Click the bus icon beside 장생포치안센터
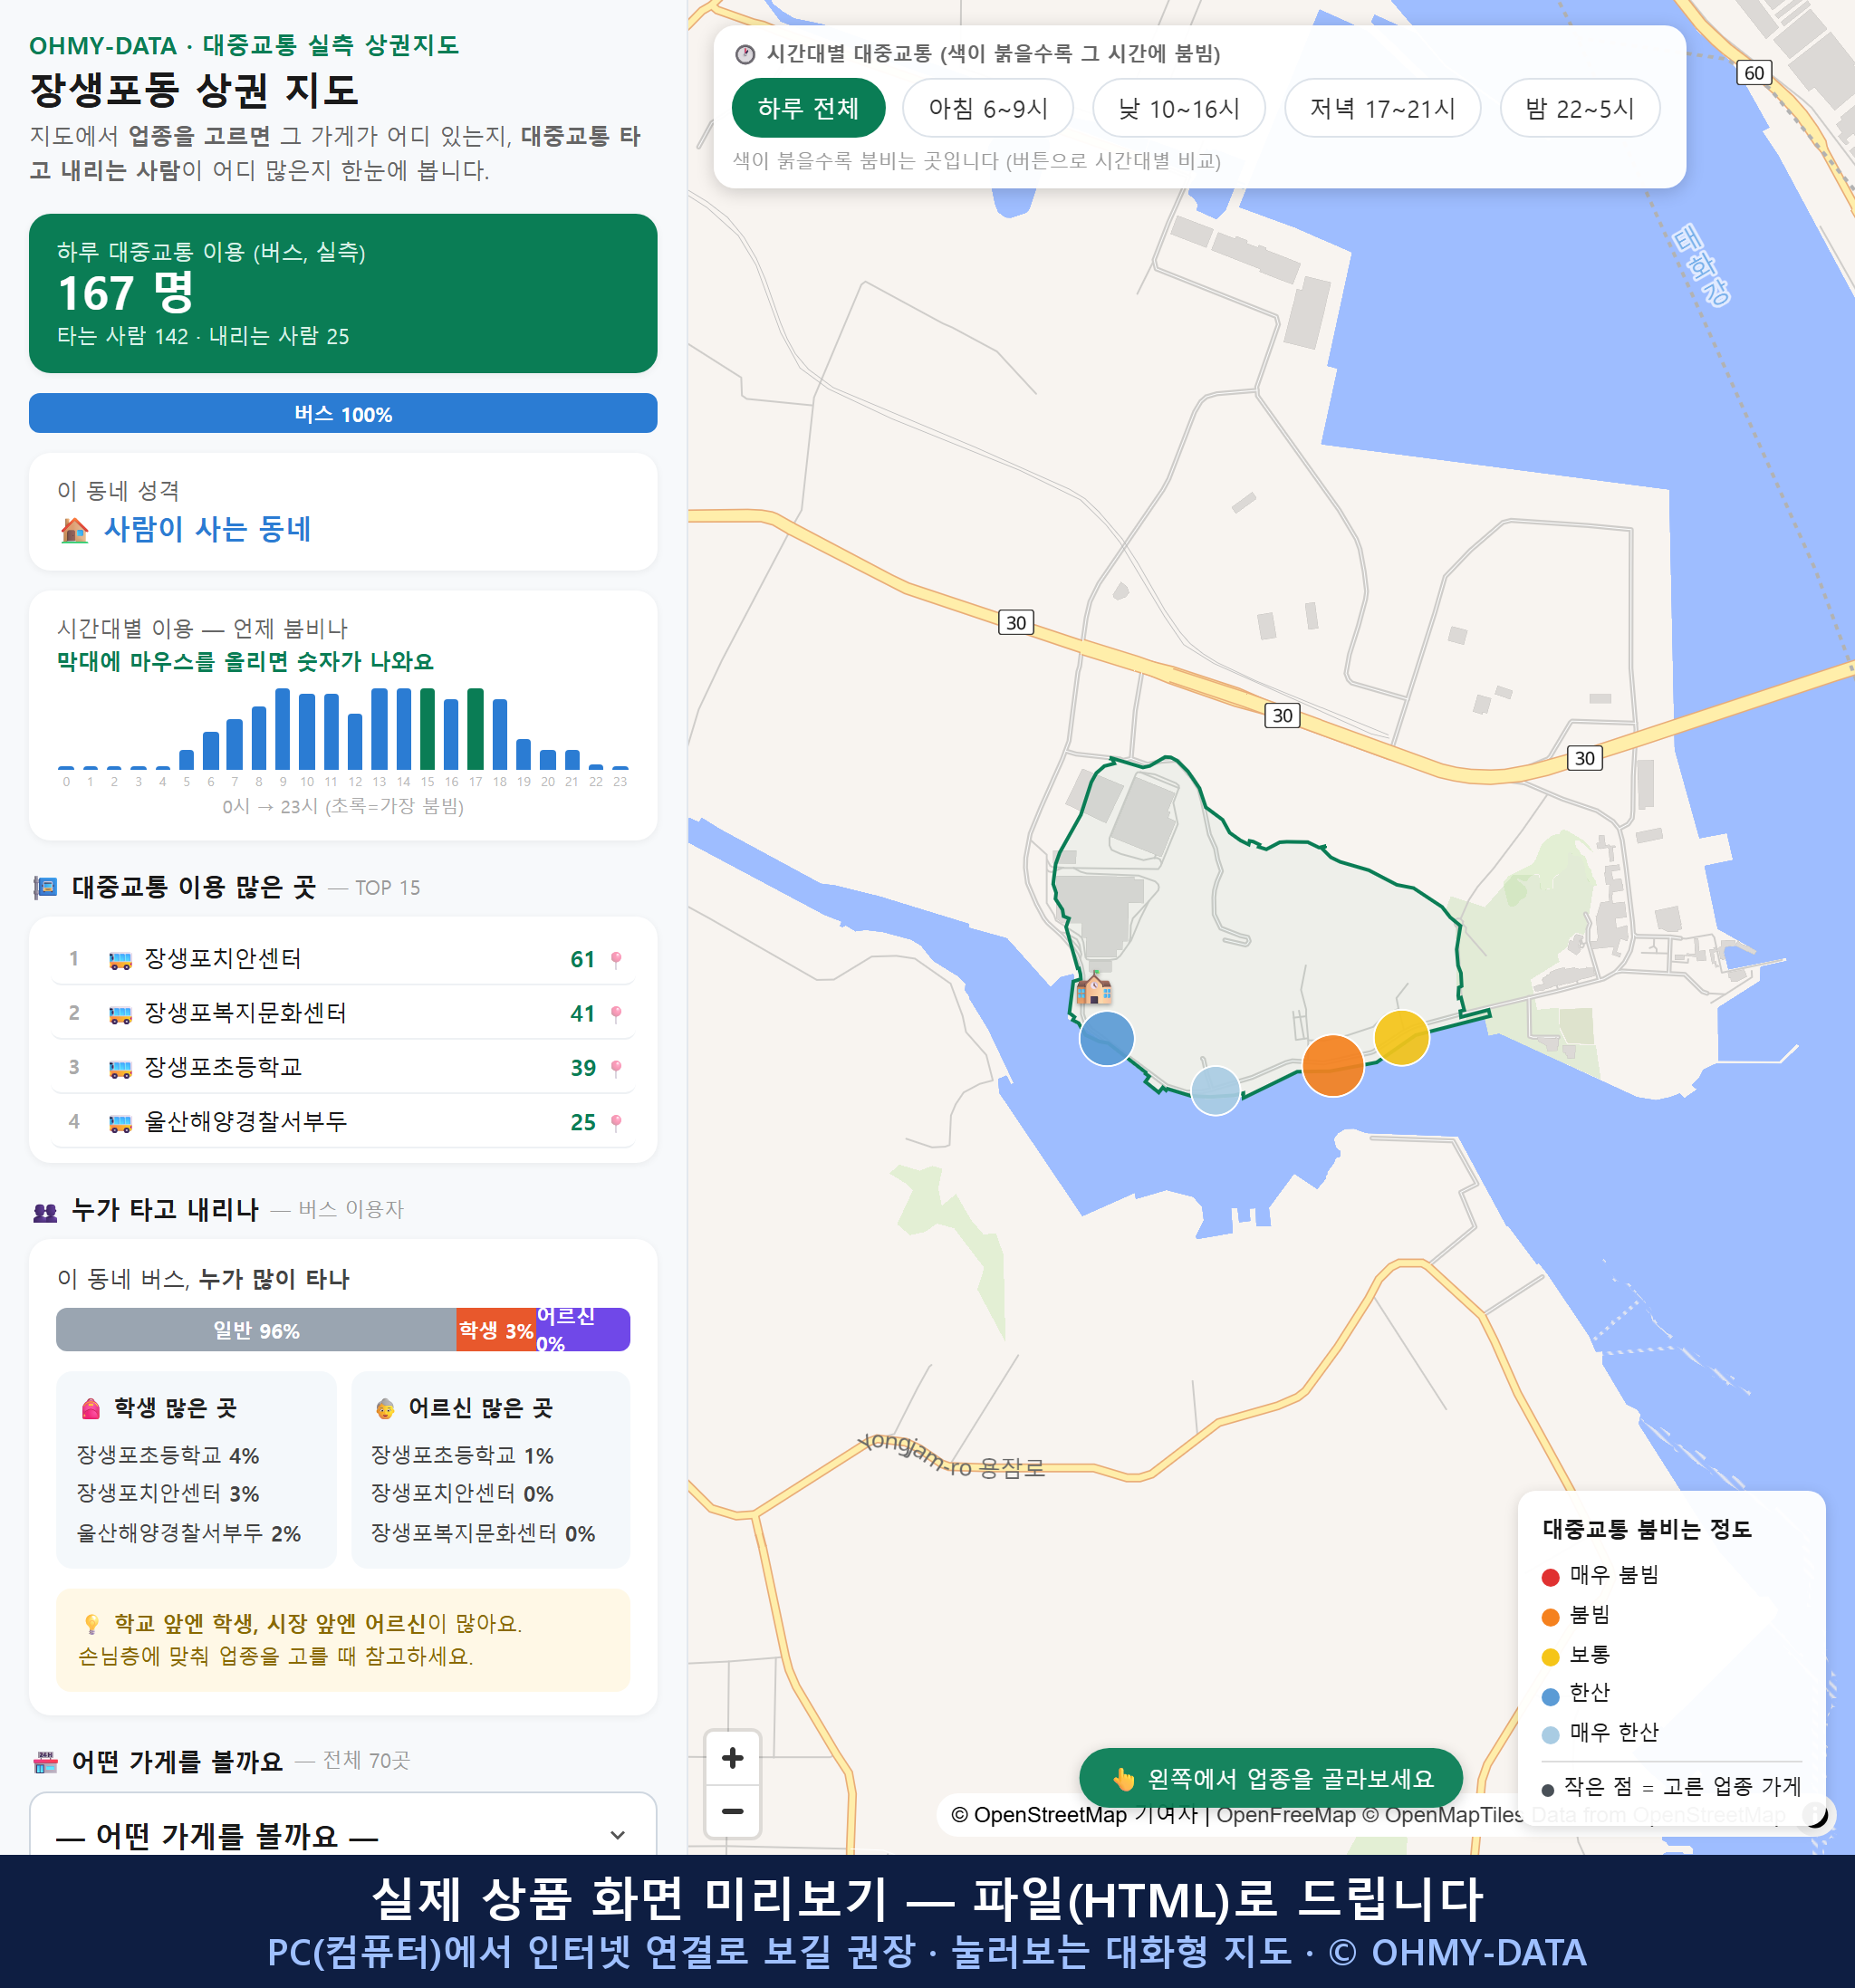 click(120, 960)
